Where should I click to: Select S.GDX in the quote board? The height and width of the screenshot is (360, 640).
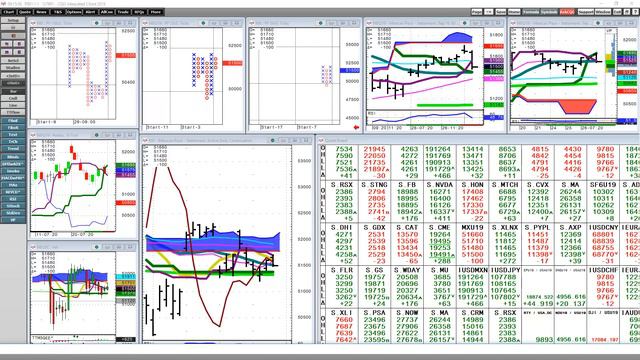[x=374, y=227]
